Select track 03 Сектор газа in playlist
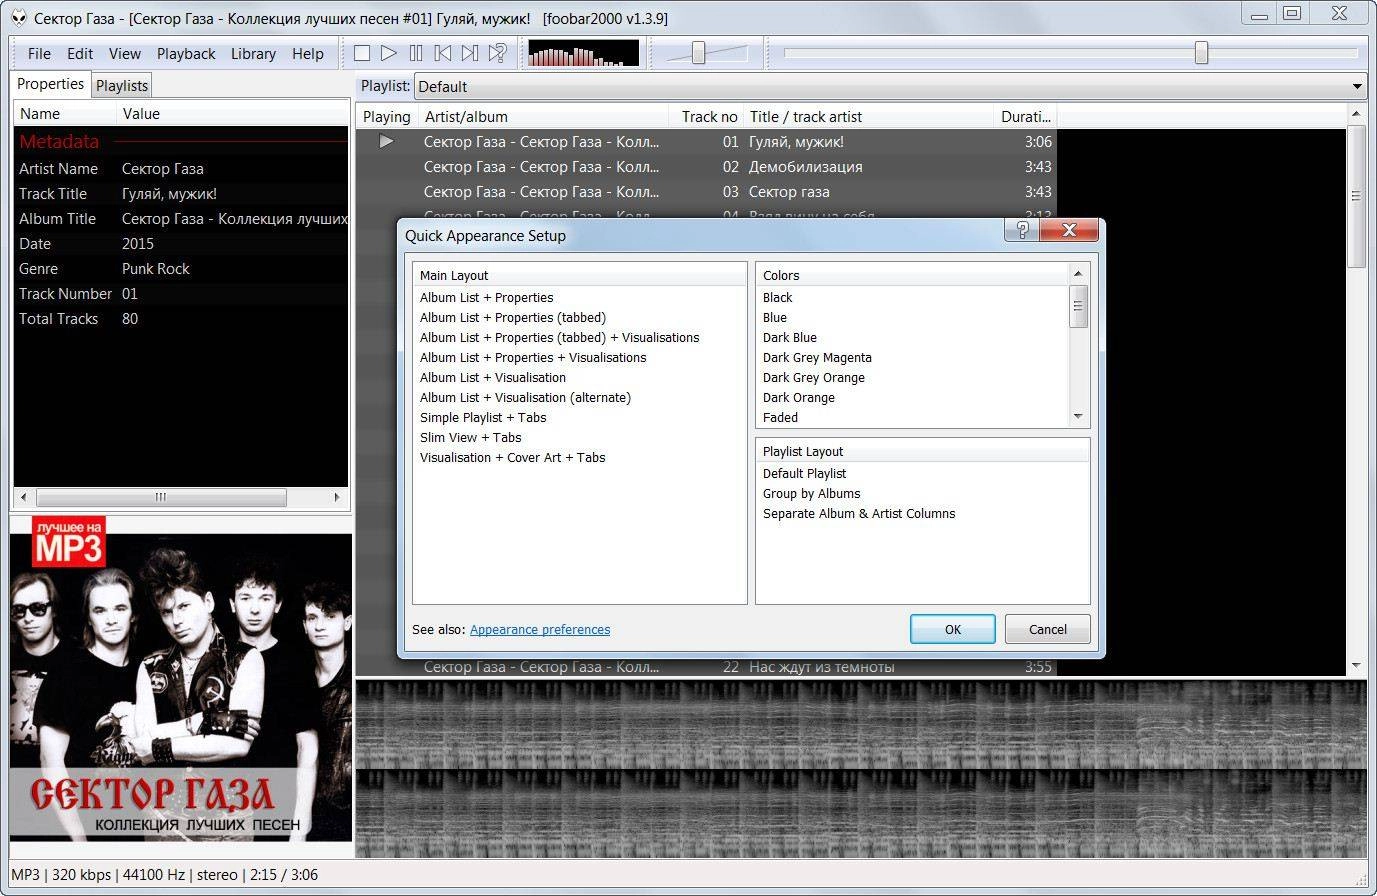Screen dimensions: 1377x896 click(x=706, y=192)
